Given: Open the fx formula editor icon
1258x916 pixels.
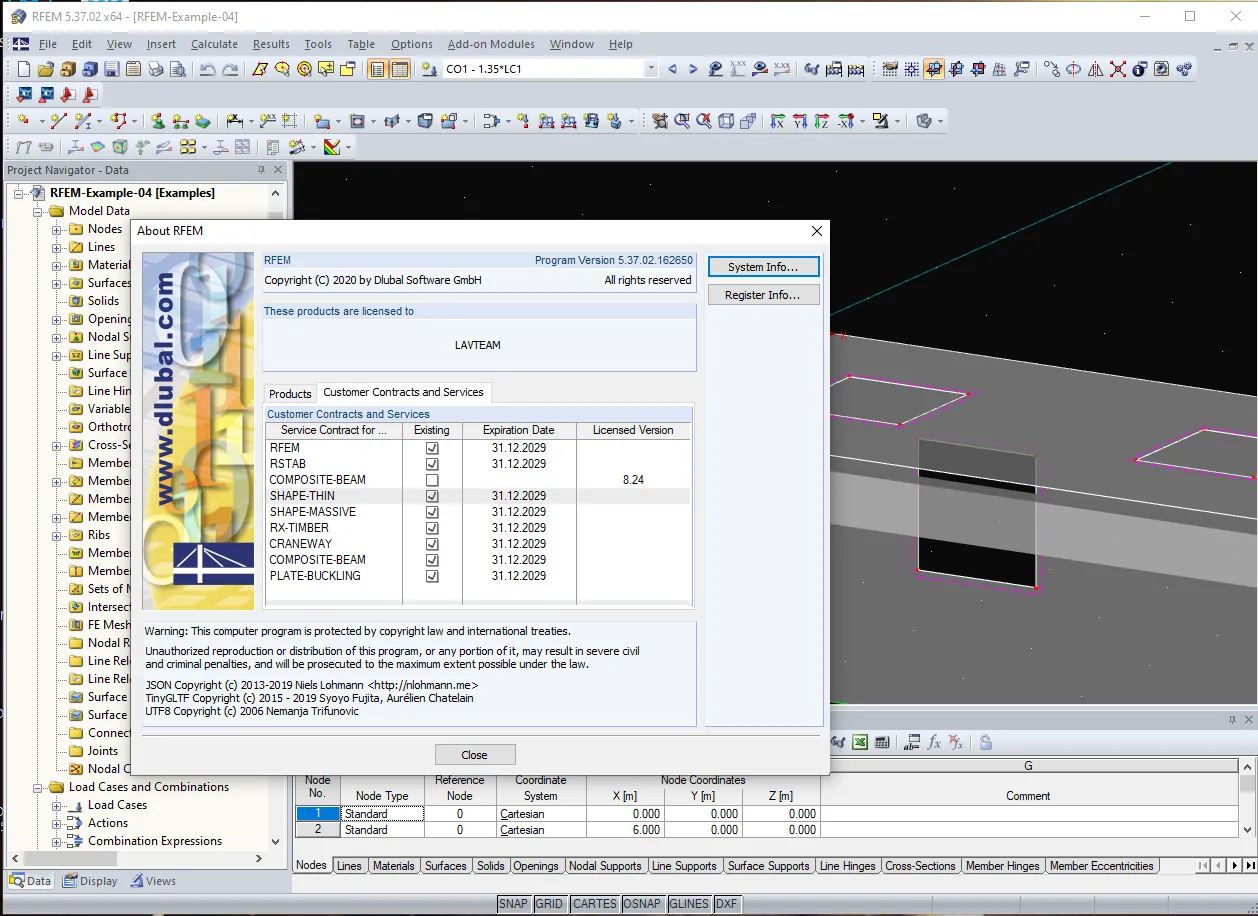Looking at the screenshot, I should 934,742.
